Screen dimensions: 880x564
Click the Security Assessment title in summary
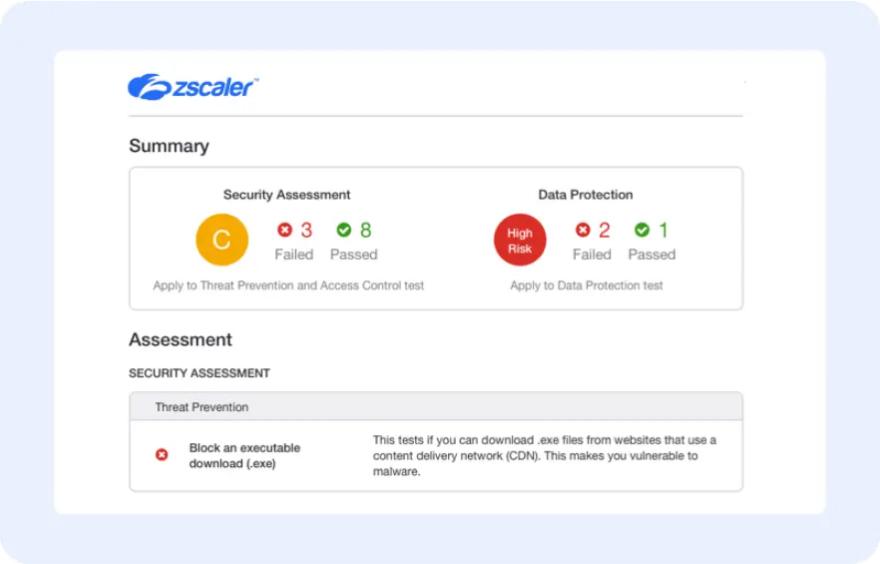click(x=287, y=195)
